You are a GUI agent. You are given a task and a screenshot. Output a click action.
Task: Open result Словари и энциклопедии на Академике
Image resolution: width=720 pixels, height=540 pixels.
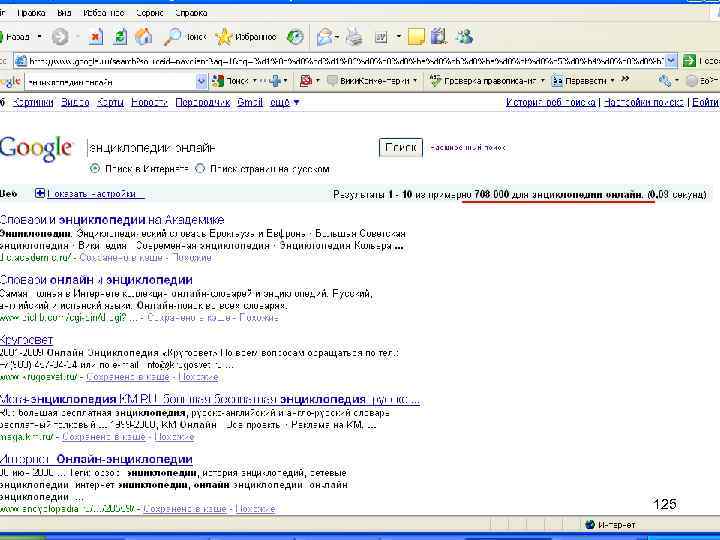112,219
